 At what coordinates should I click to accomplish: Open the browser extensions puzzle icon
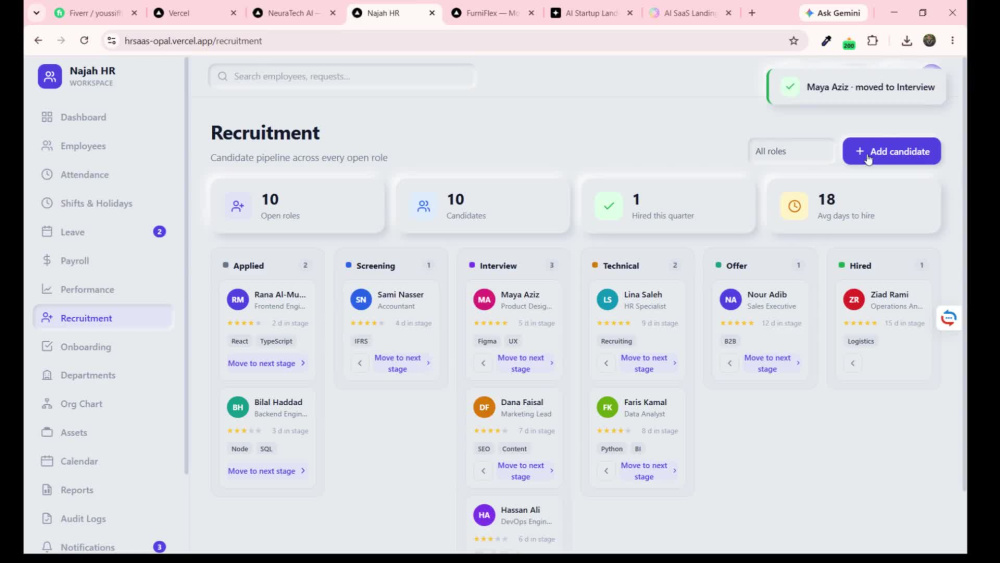pos(872,41)
